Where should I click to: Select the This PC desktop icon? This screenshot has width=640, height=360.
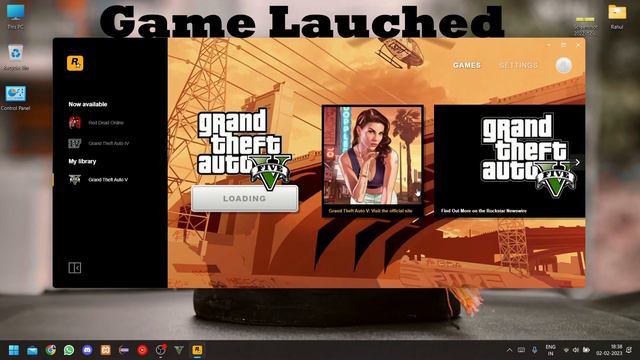click(x=16, y=17)
